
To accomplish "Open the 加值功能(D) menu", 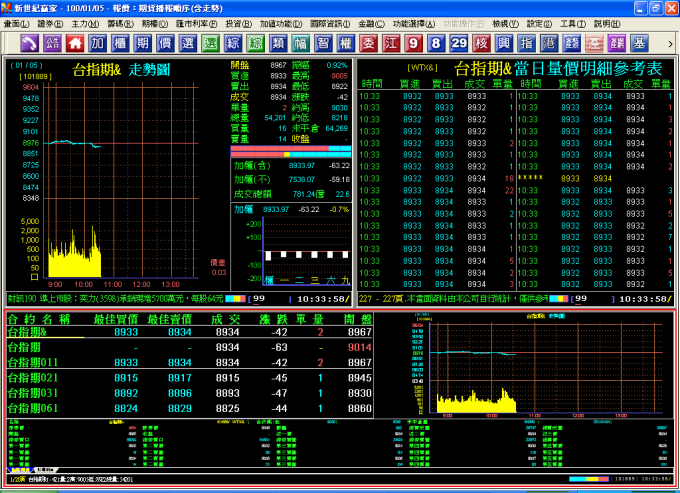I will tap(281, 24).
